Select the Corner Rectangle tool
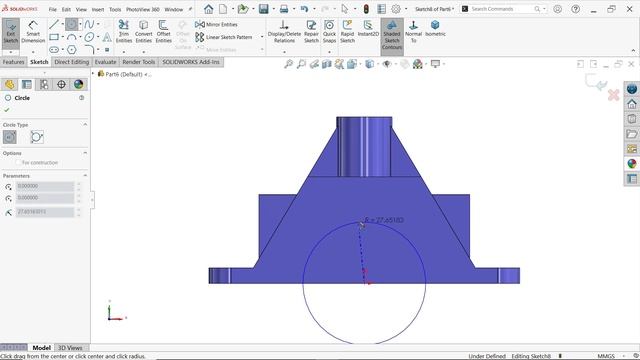The image size is (640, 360). [x=54, y=37]
